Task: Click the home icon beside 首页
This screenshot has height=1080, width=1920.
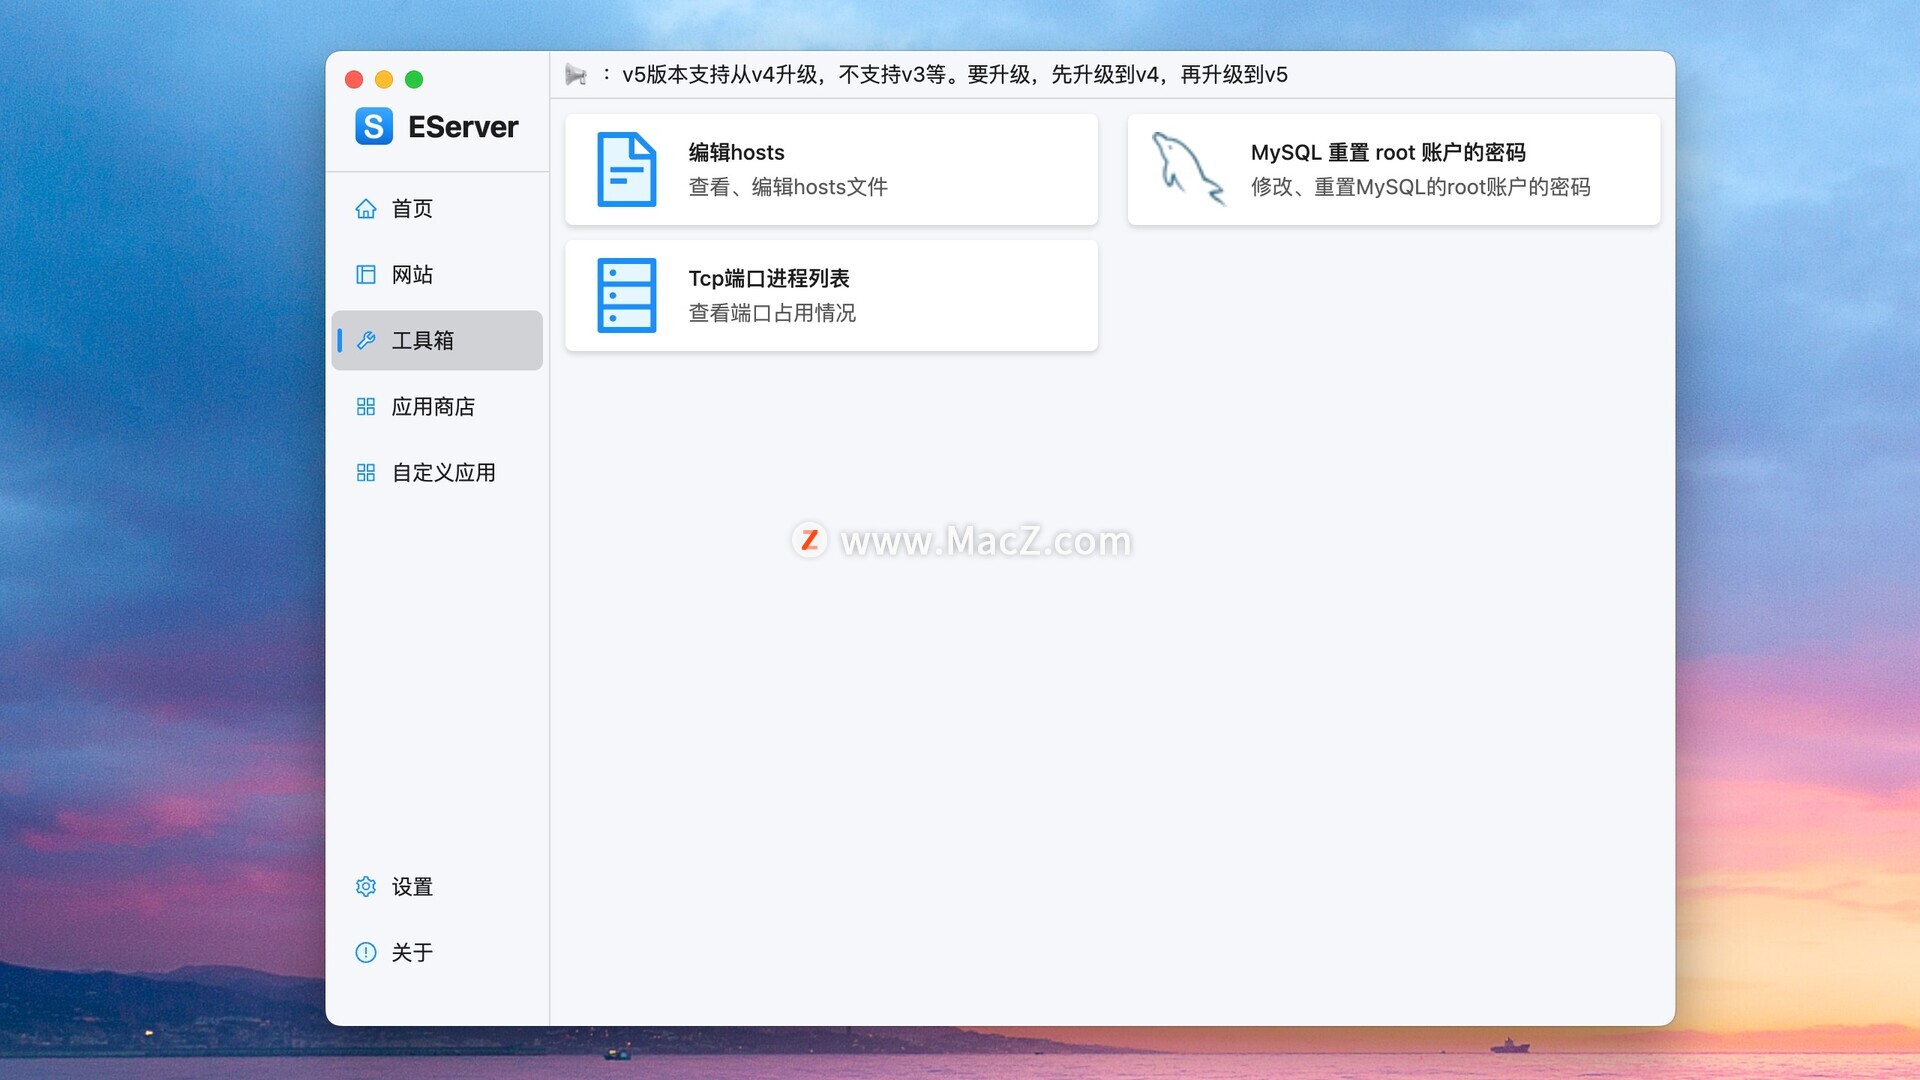Action: (366, 208)
